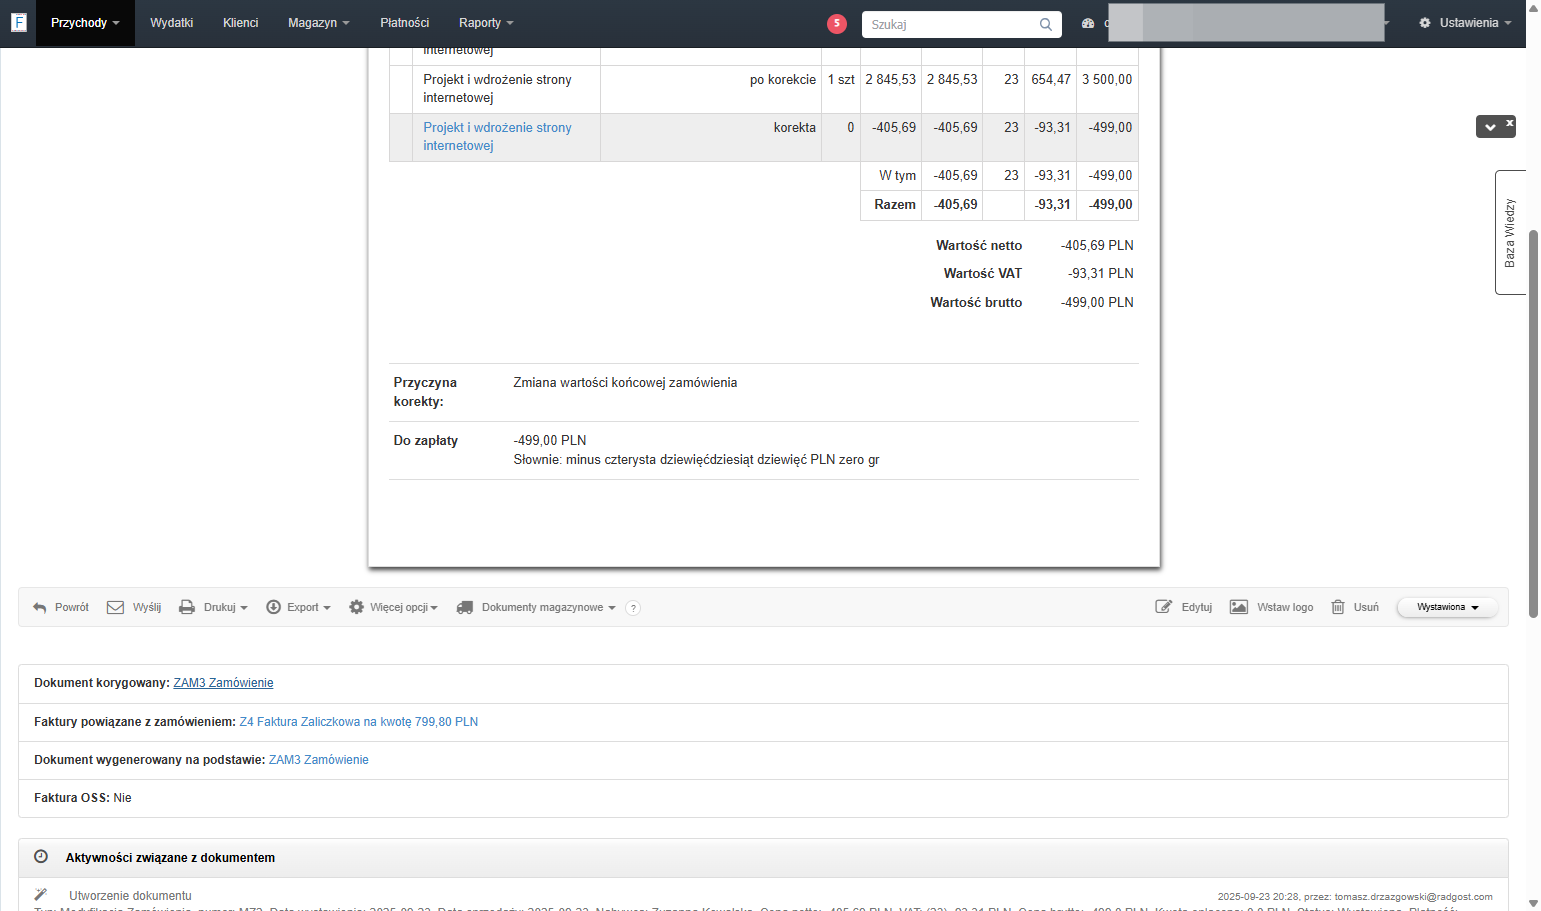Show the Więcej opcji menu
This screenshot has width=1541, height=911.
coord(393,607)
